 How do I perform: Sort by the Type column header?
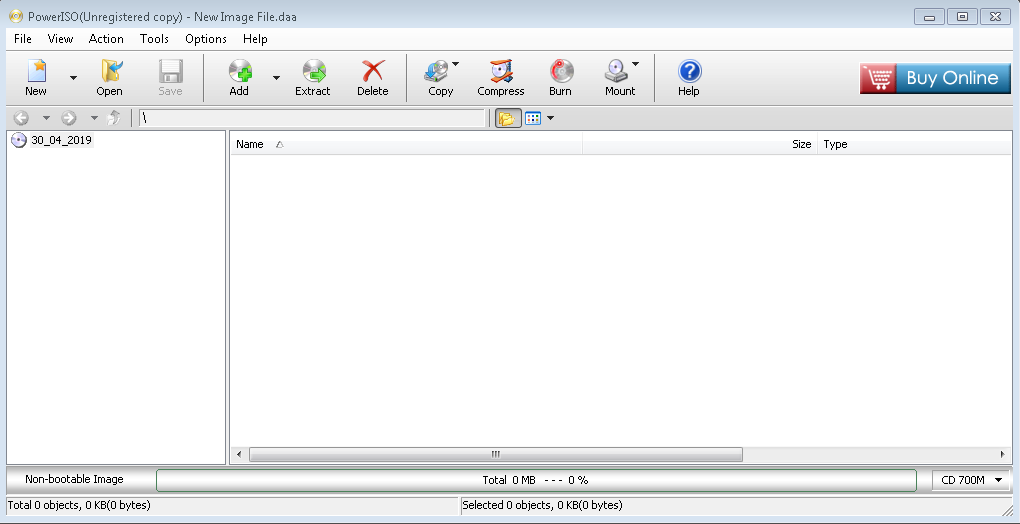tap(915, 144)
